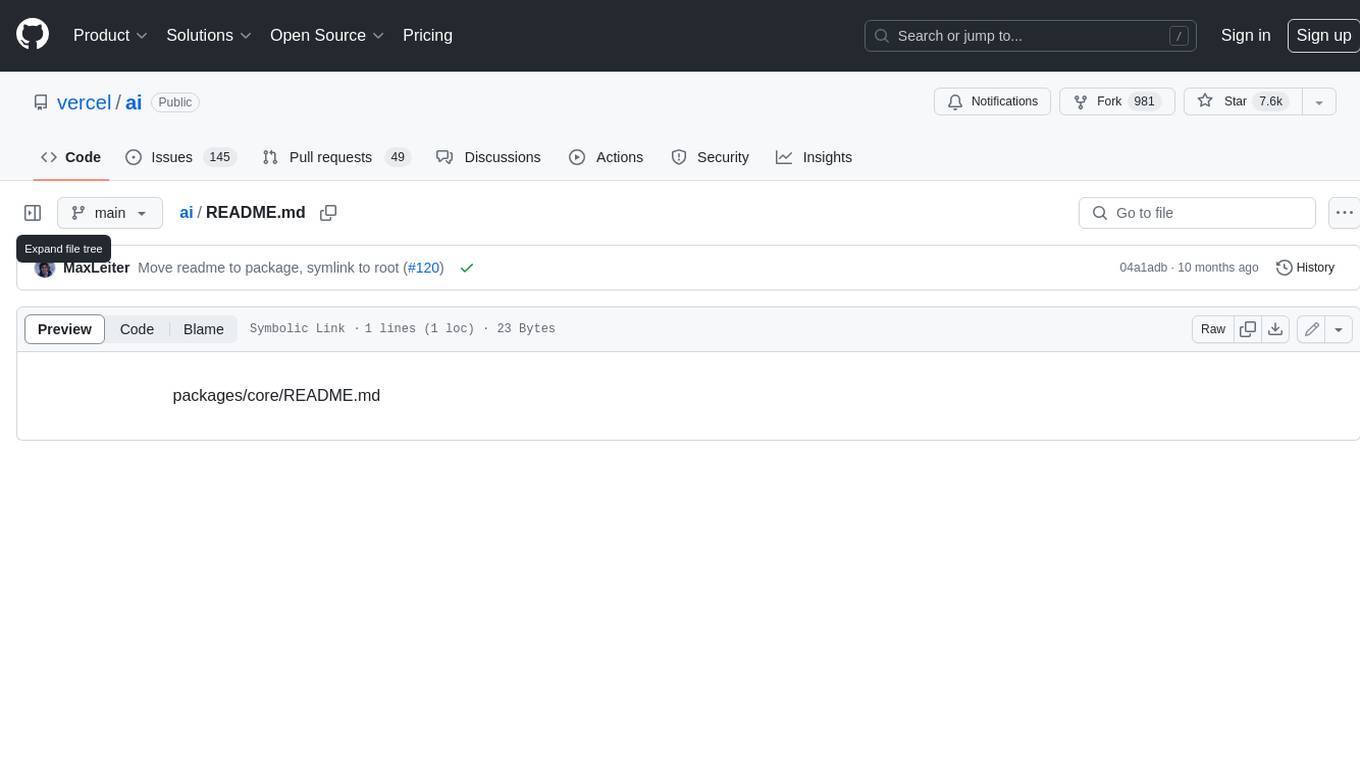The image size is (1360, 764).
Task: Open the GitHub homepage logo
Action: (x=33, y=35)
